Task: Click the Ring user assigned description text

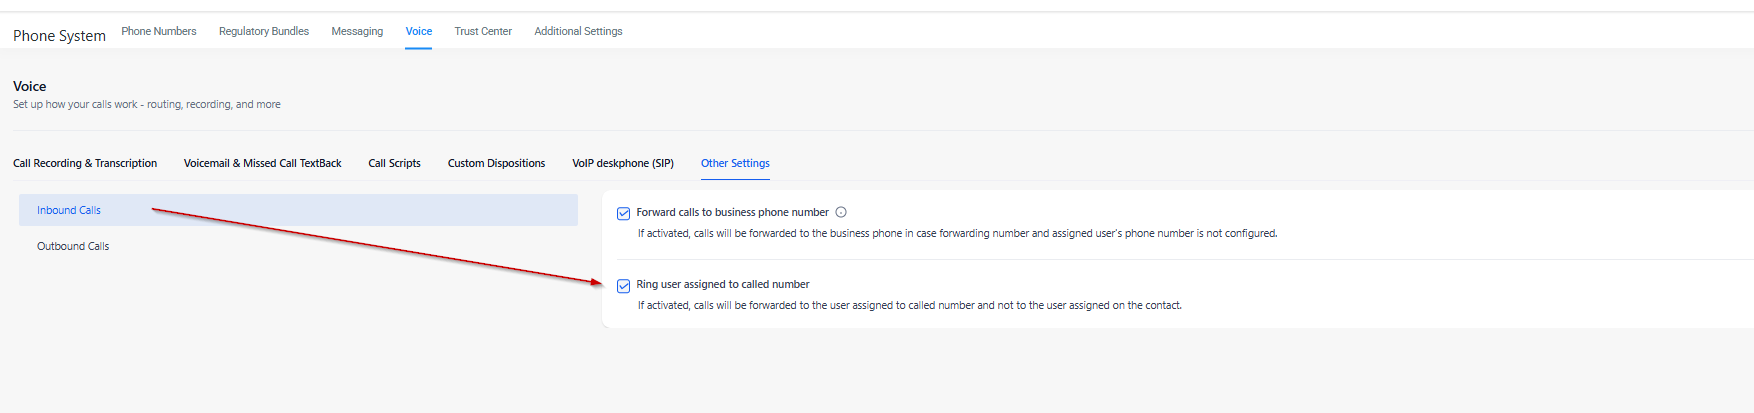Action: [909, 305]
